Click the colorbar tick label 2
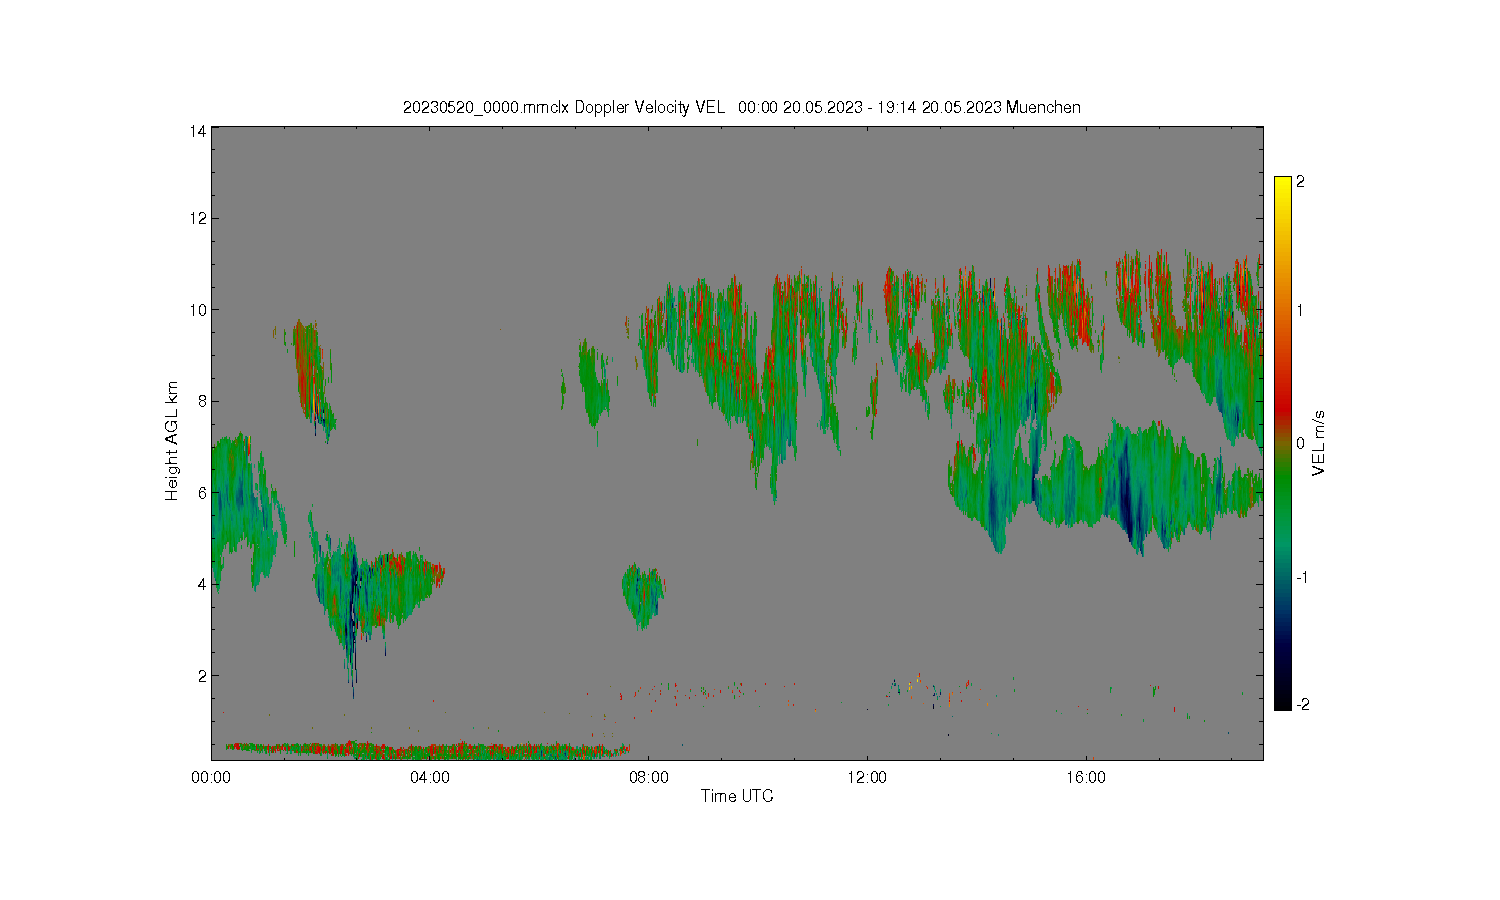This screenshot has height=900, width=1500. tap(1300, 182)
